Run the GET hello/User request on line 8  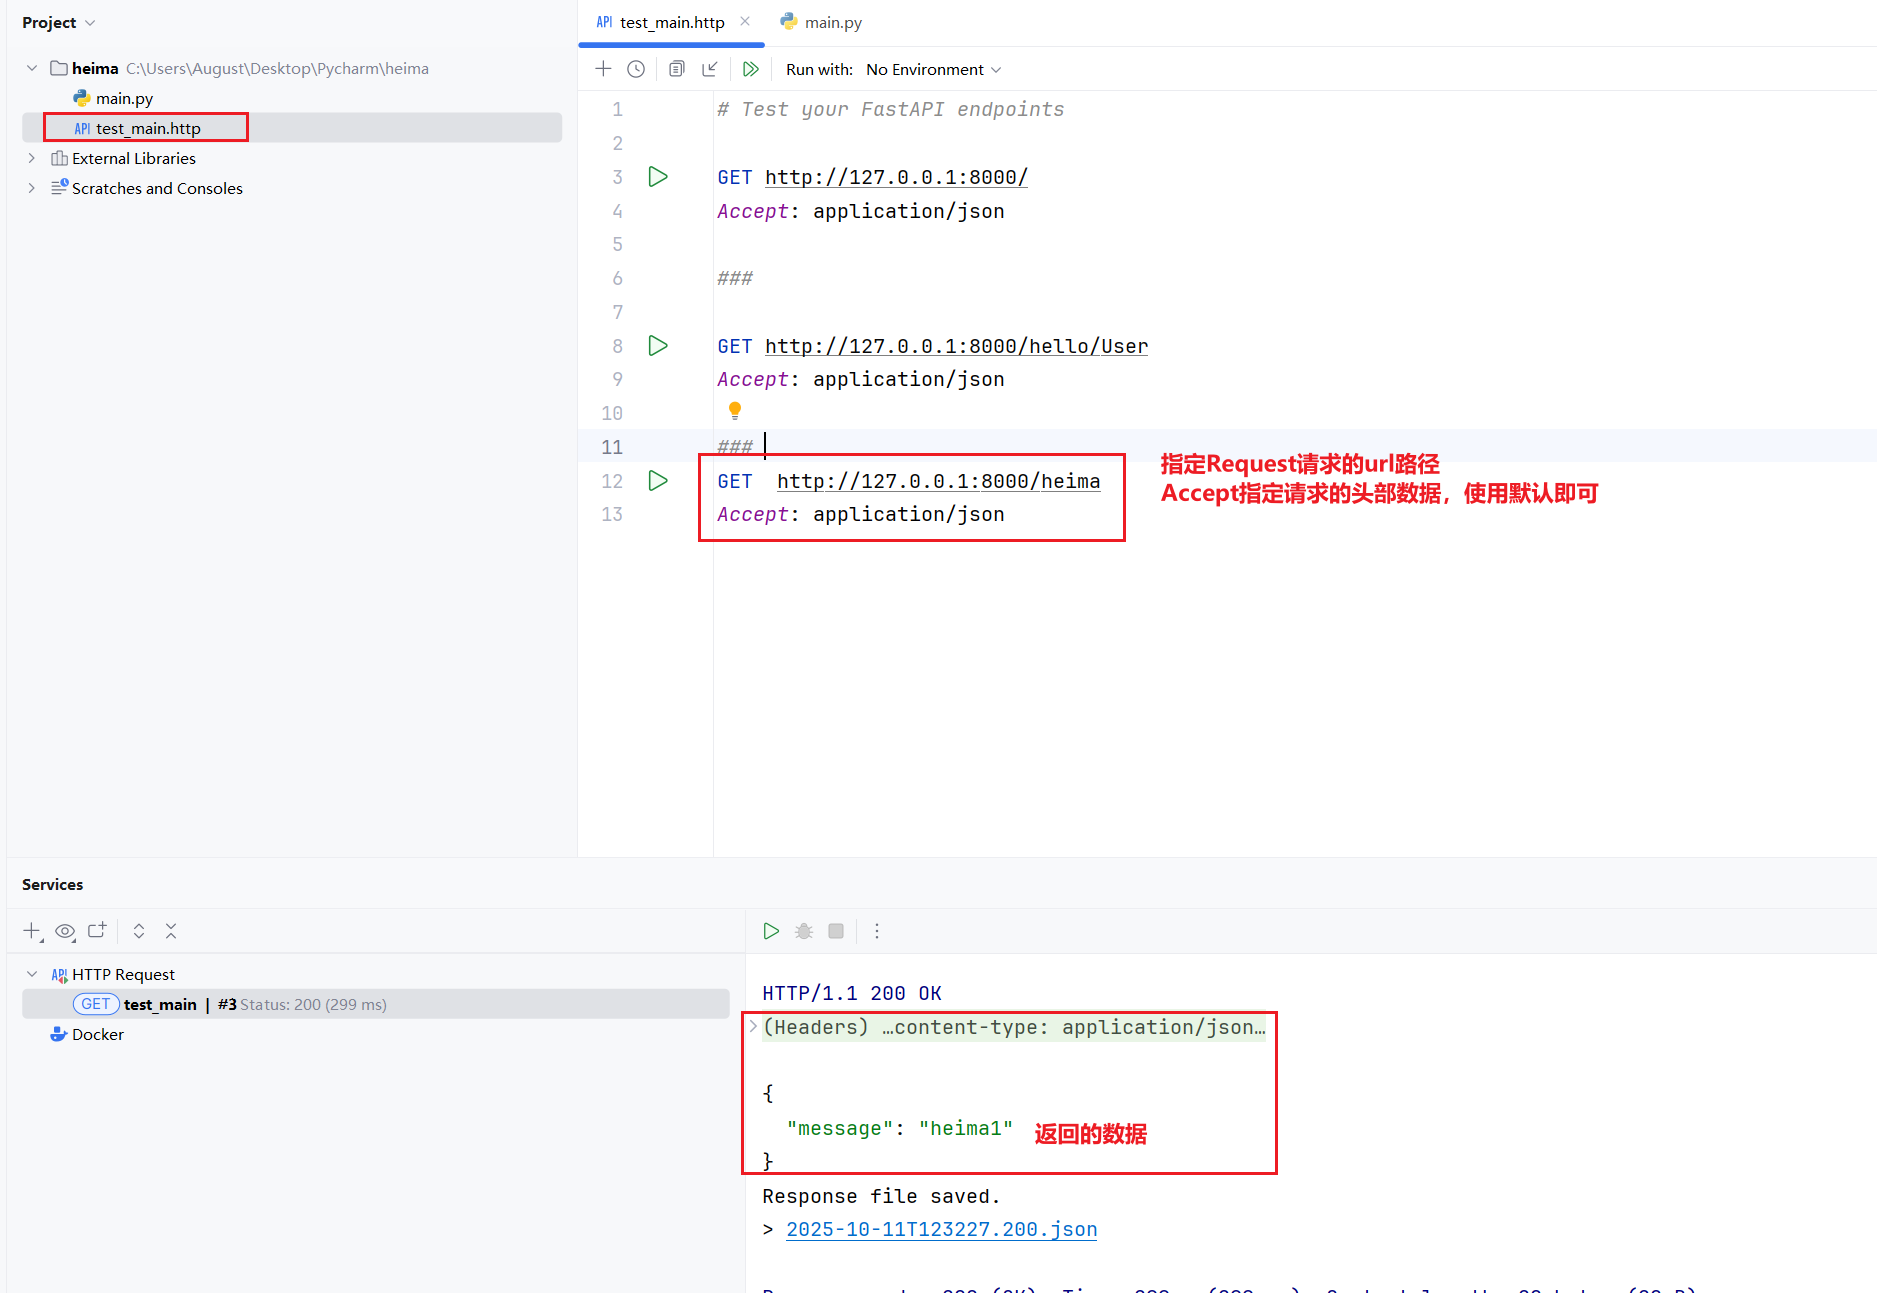[x=658, y=346]
